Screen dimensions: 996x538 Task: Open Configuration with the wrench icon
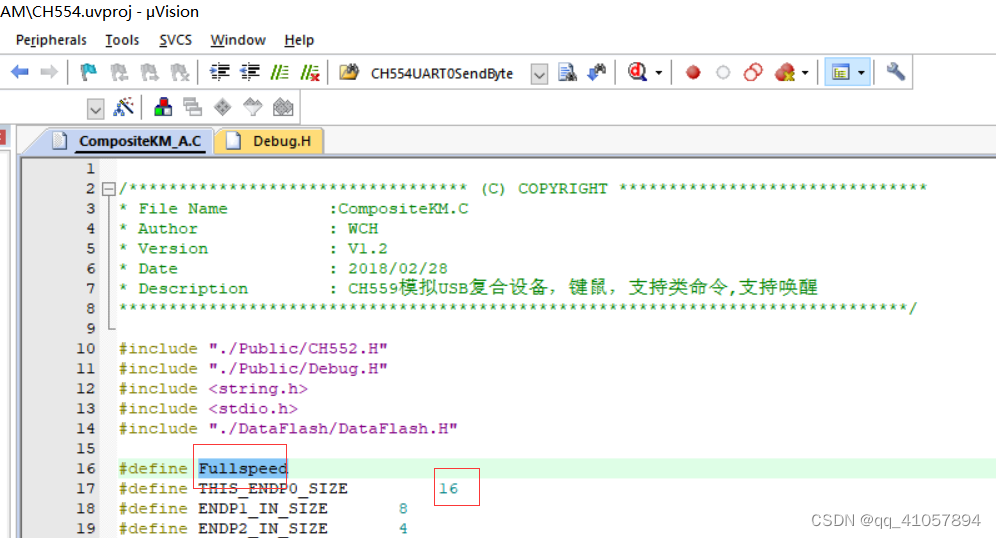896,72
